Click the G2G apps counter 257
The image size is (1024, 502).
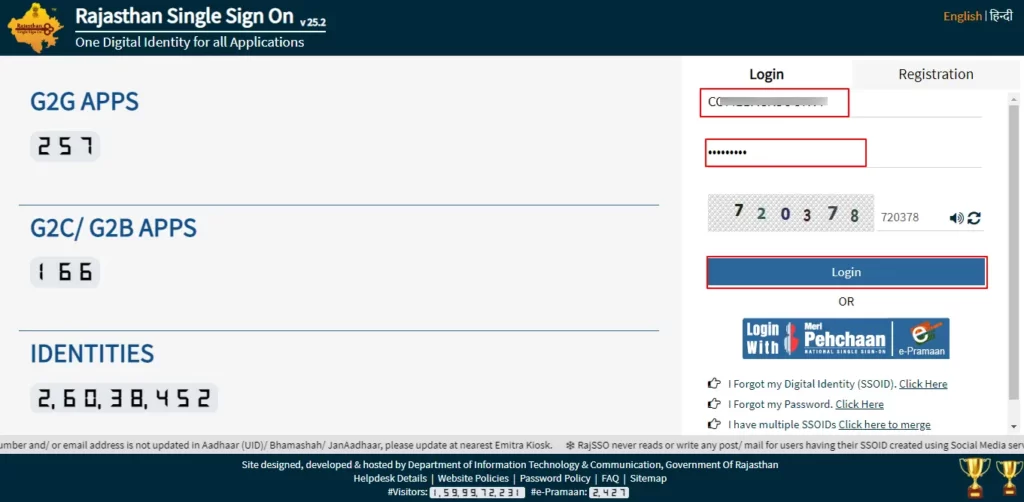point(65,146)
